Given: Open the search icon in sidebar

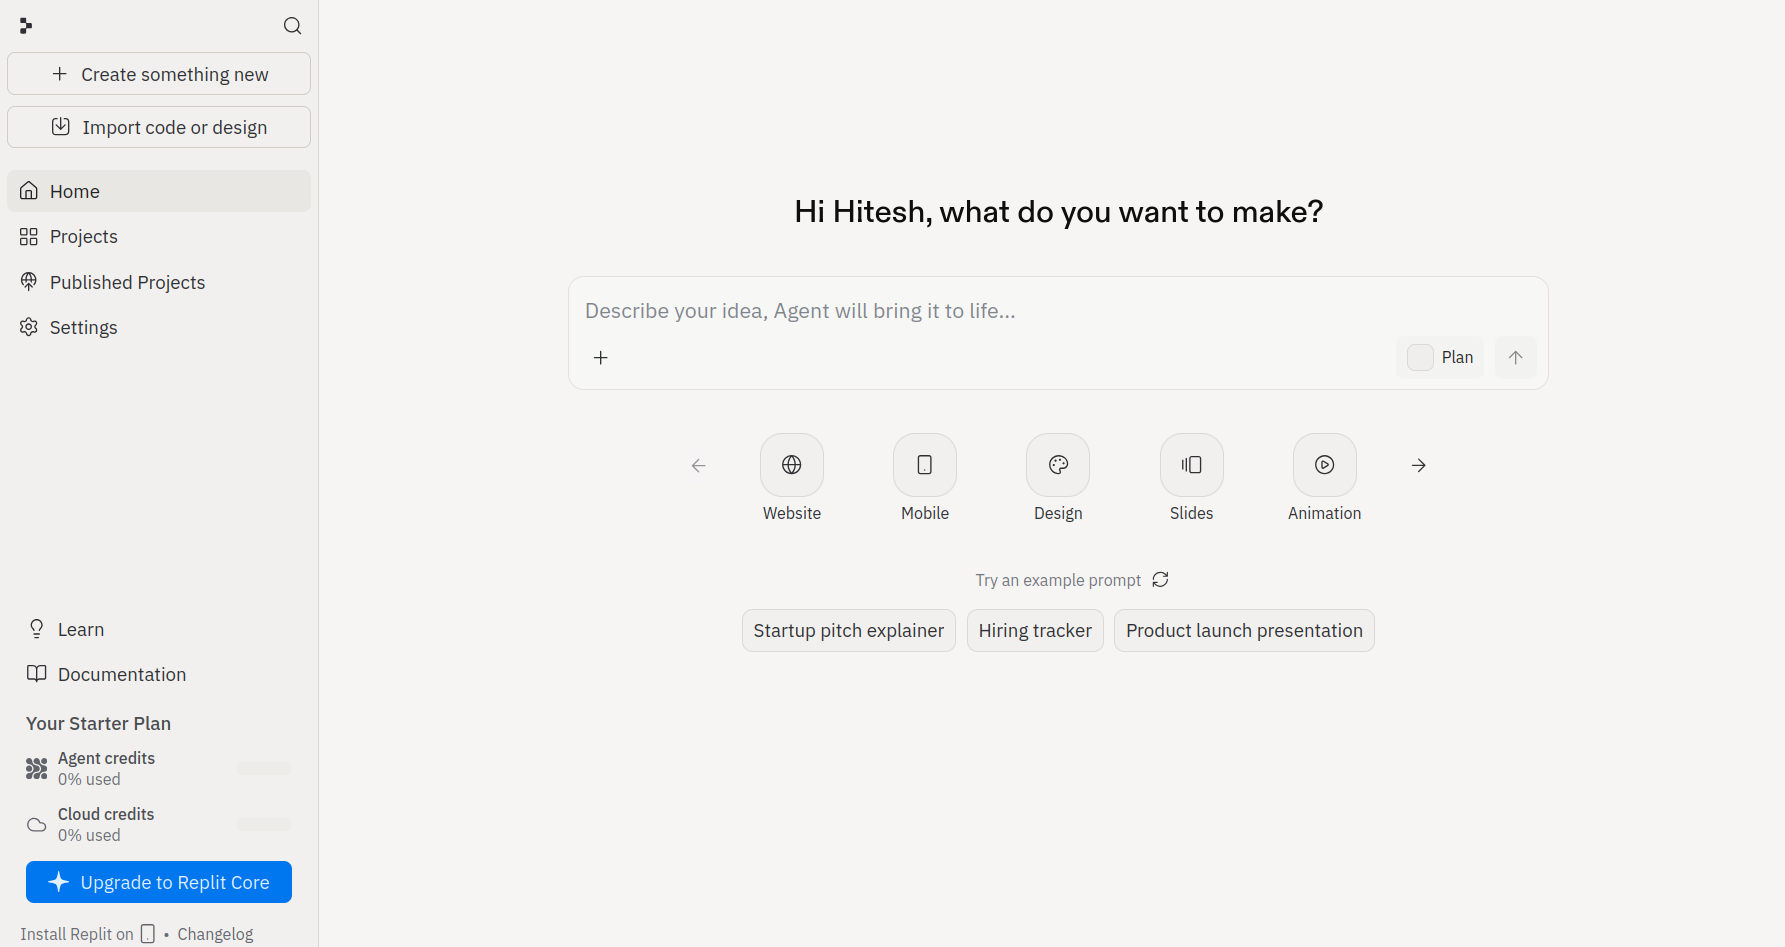Looking at the screenshot, I should [x=292, y=26].
